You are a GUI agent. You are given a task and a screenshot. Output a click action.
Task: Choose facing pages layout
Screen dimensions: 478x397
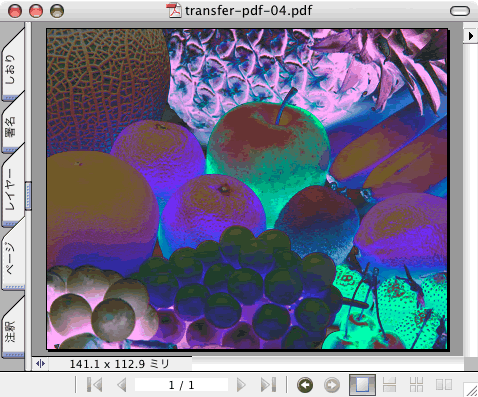click(x=444, y=385)
